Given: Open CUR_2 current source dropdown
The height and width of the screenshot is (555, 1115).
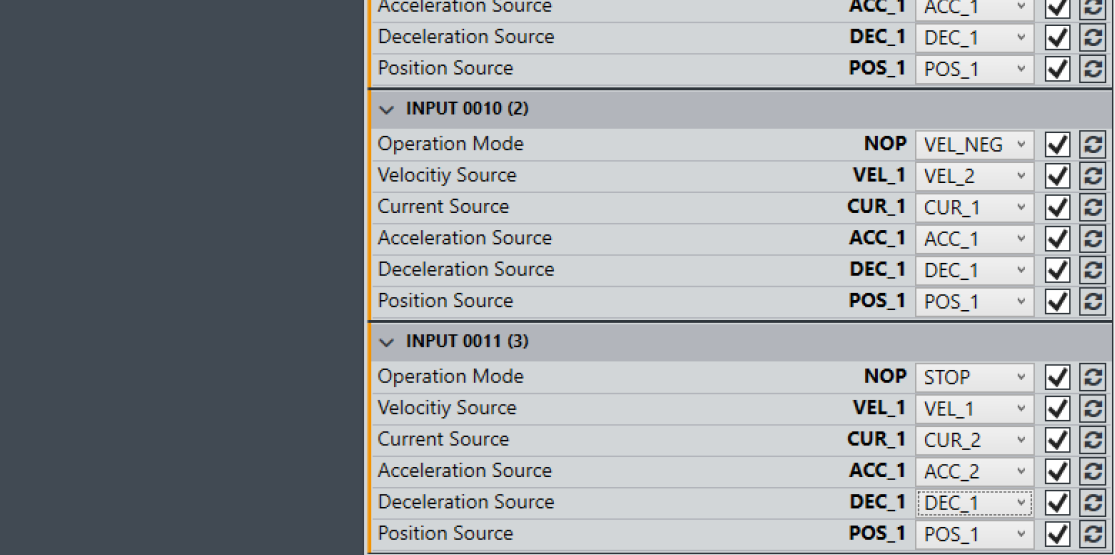Looking at the screenshot, I should click(974, 440).
